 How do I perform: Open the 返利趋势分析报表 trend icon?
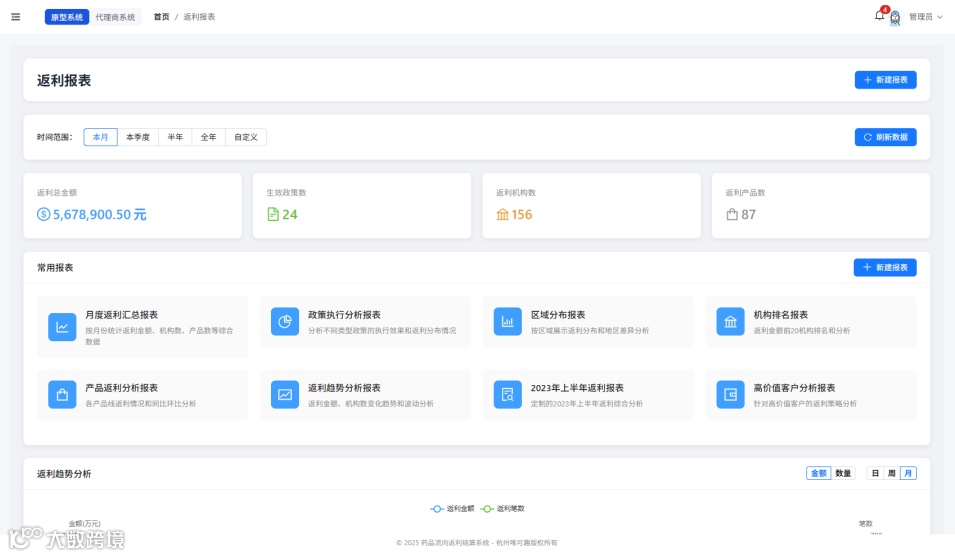285,394
